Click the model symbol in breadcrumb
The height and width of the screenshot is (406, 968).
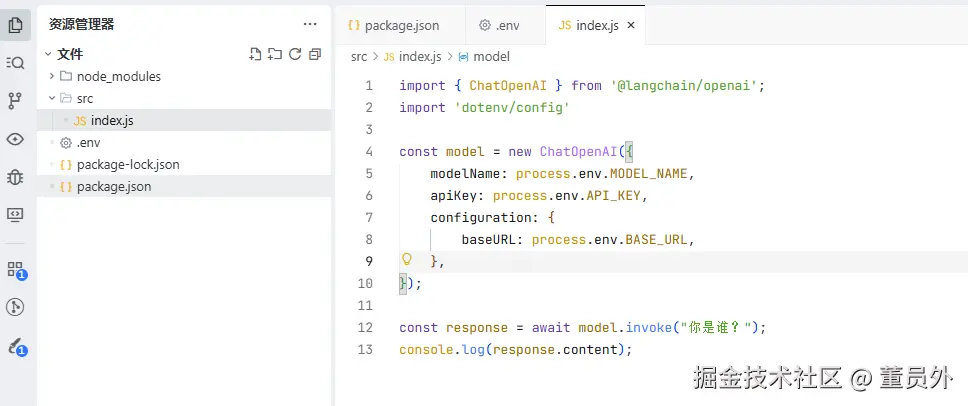(x=491, y=57)
